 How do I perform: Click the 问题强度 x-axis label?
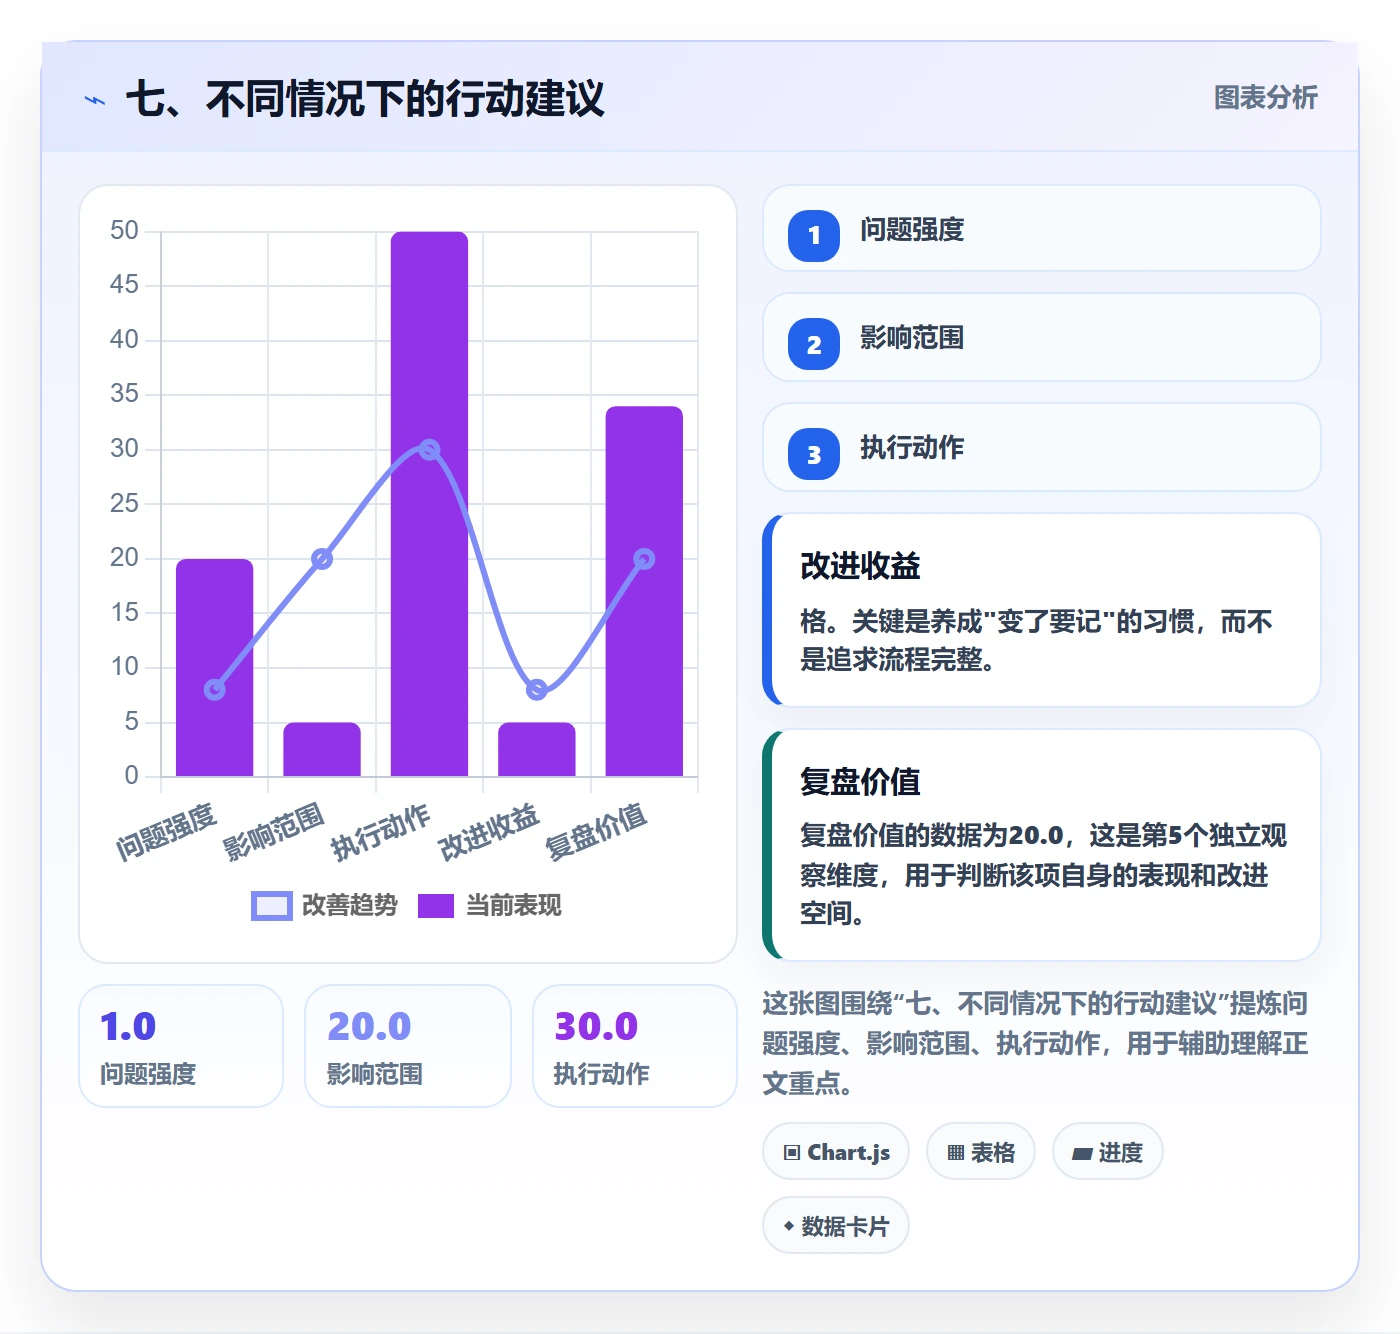[166, 832]
